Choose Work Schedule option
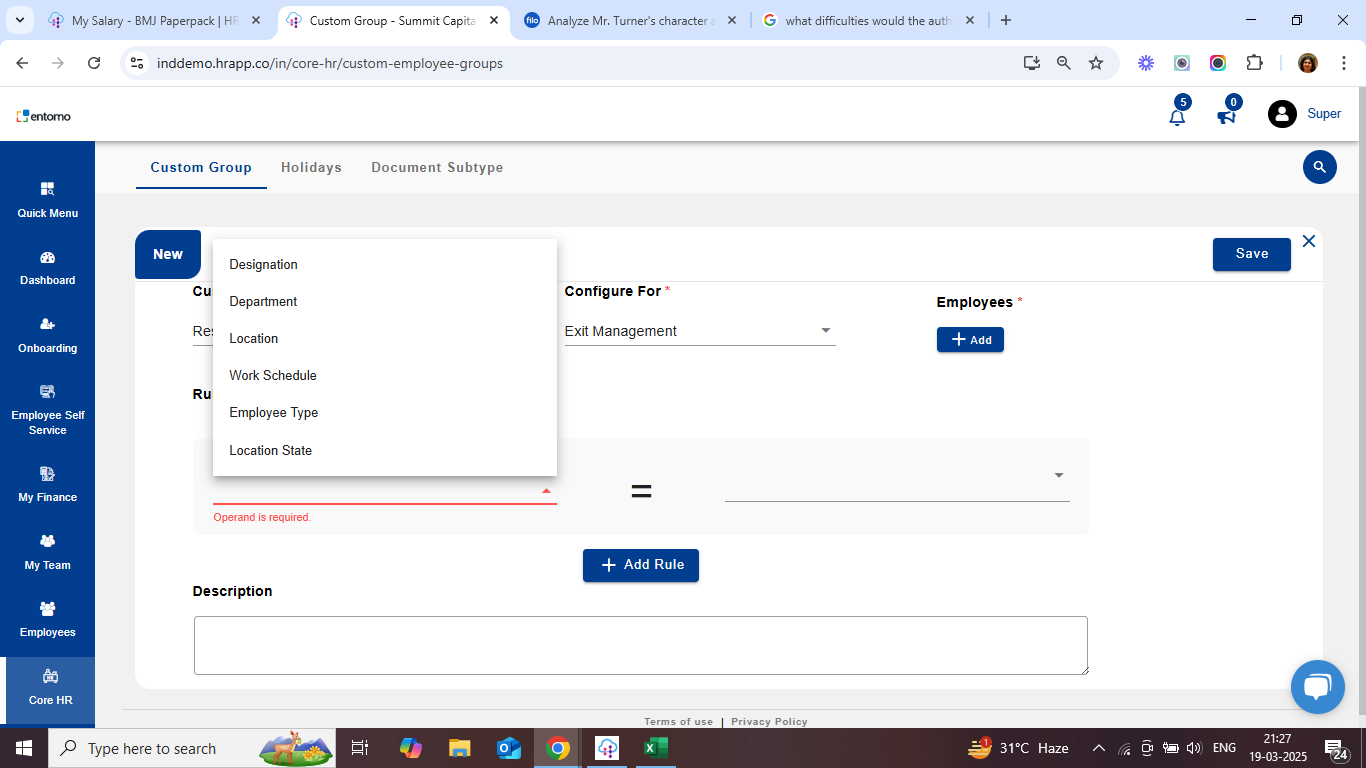Image resolution: width=1366 pixels, height=768 pixels. pyautogui.click(x=273, y=376)
